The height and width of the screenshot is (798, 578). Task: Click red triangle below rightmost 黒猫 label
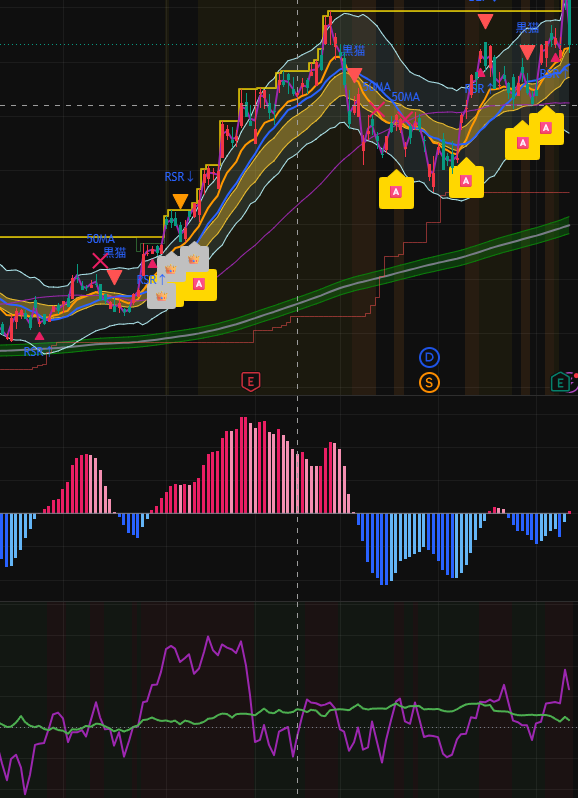click(527, 52)
